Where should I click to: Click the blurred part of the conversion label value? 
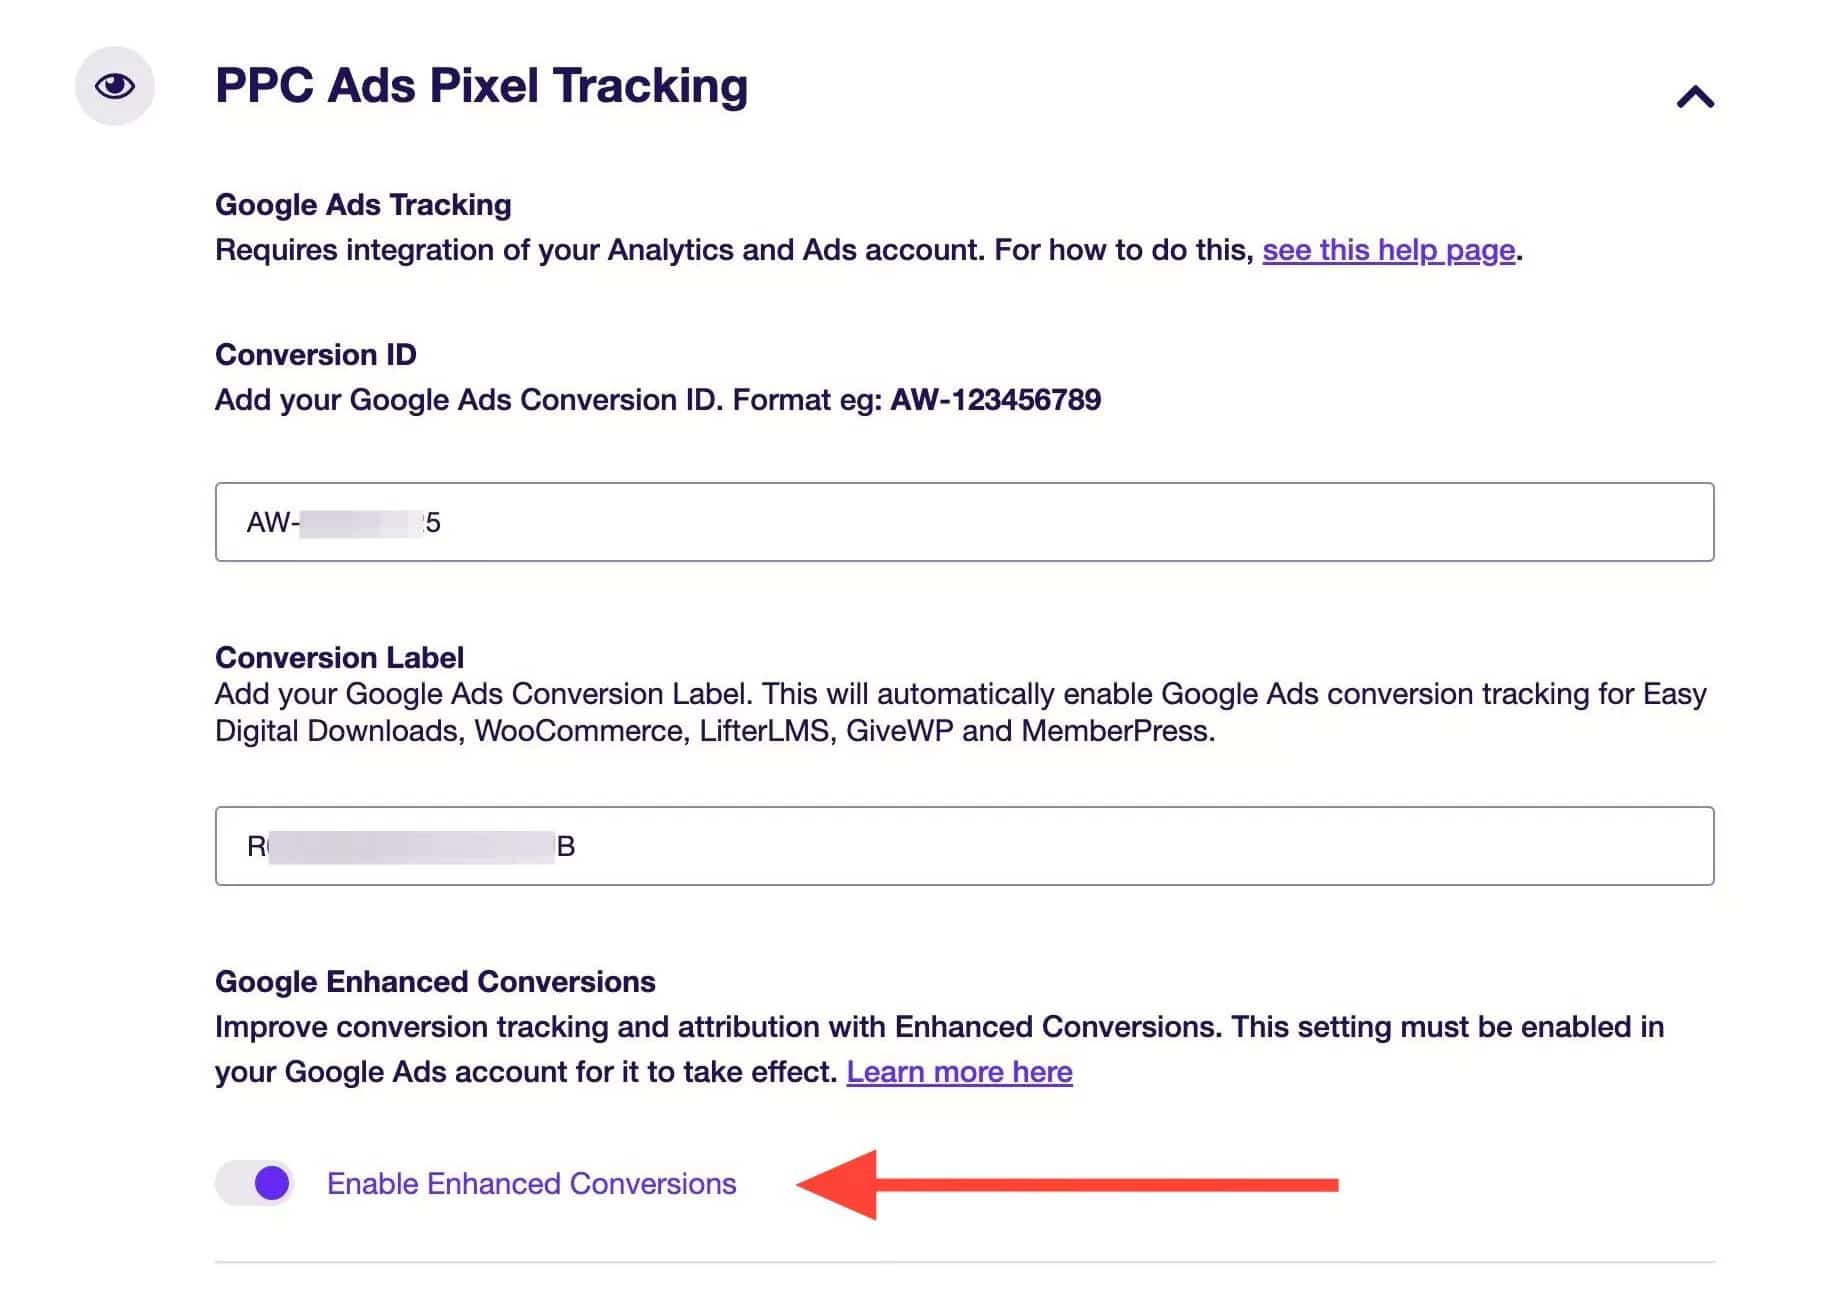[x=411, y=847]
